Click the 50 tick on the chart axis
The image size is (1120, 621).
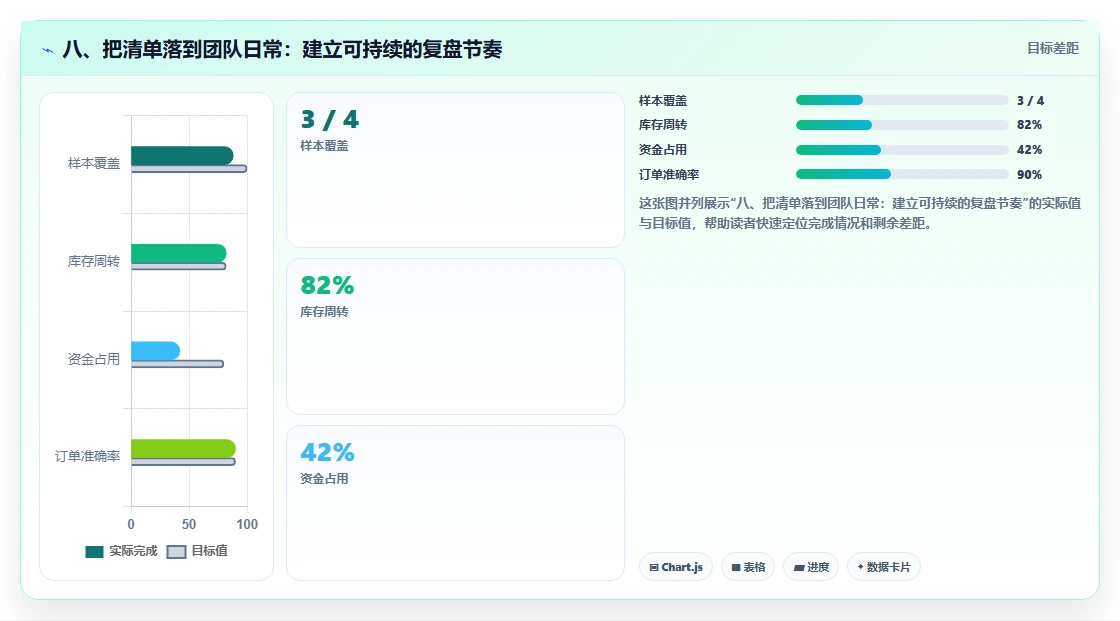(189, 524)
